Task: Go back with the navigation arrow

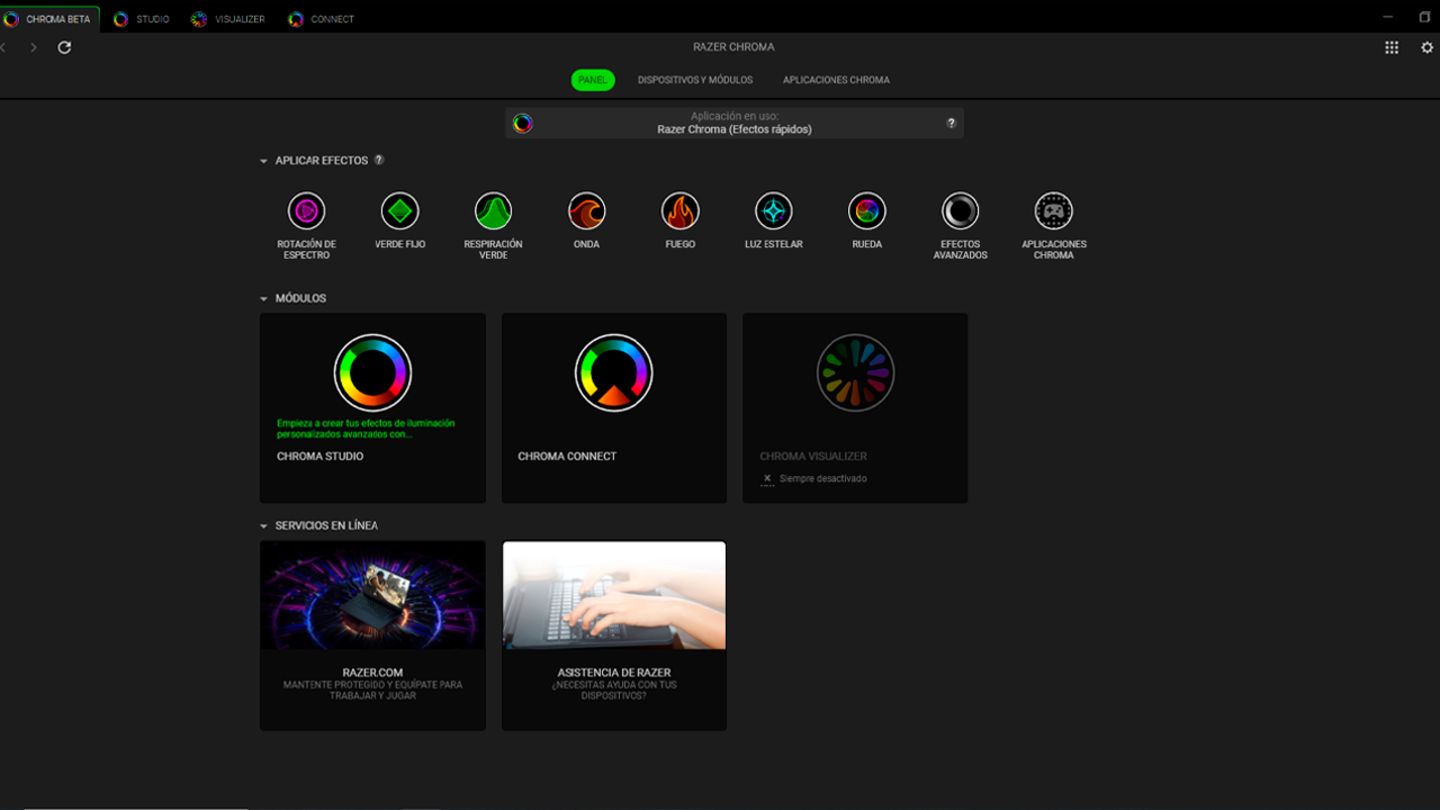Action: pos(4,47)
